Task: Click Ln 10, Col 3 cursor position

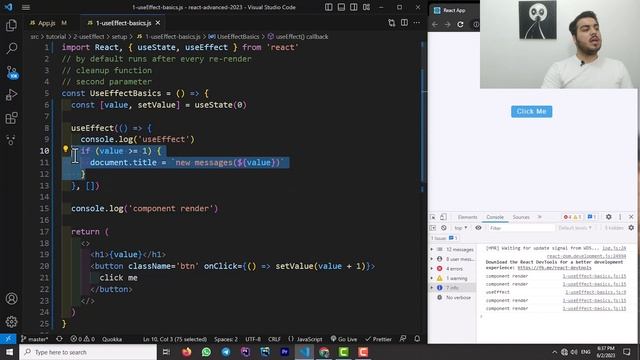Action: tap(175, 339)
